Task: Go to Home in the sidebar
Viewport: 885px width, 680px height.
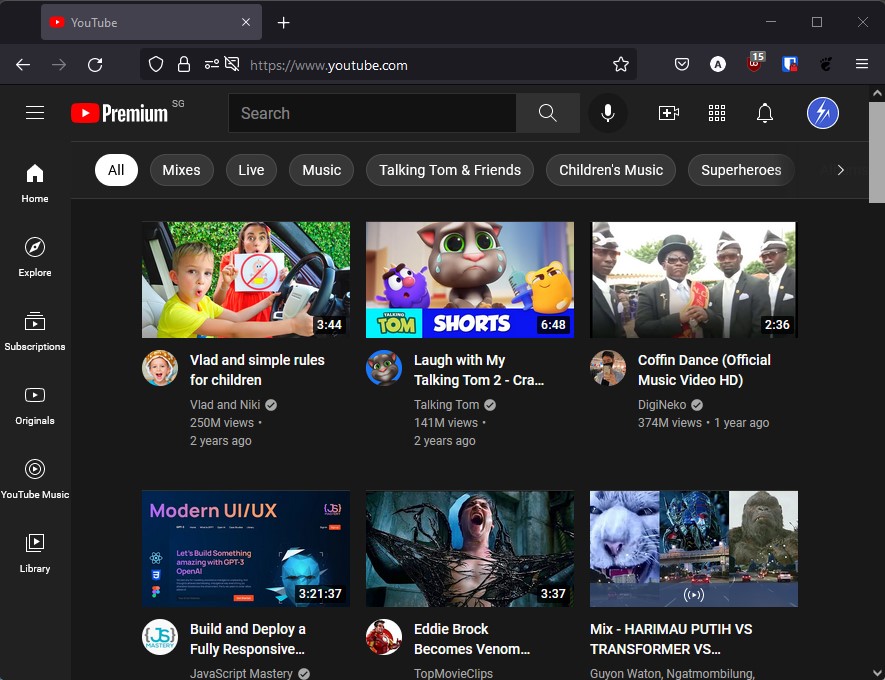Action: pos(35,183)
